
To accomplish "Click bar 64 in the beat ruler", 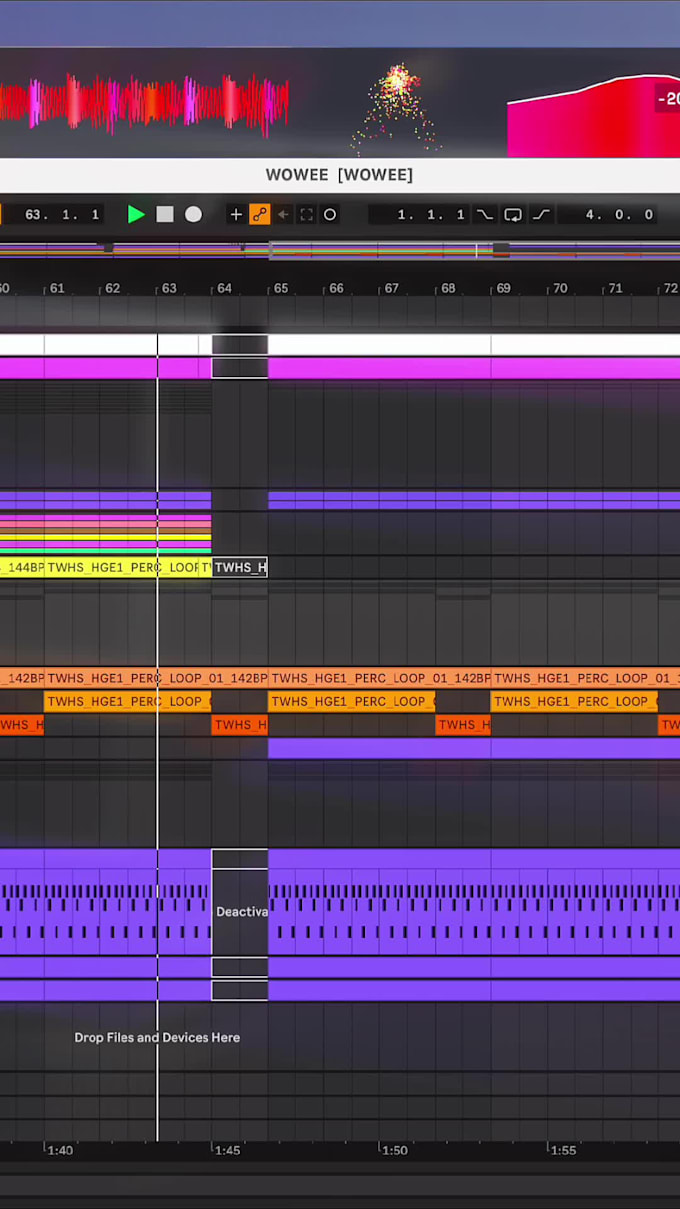I will 224,288.
